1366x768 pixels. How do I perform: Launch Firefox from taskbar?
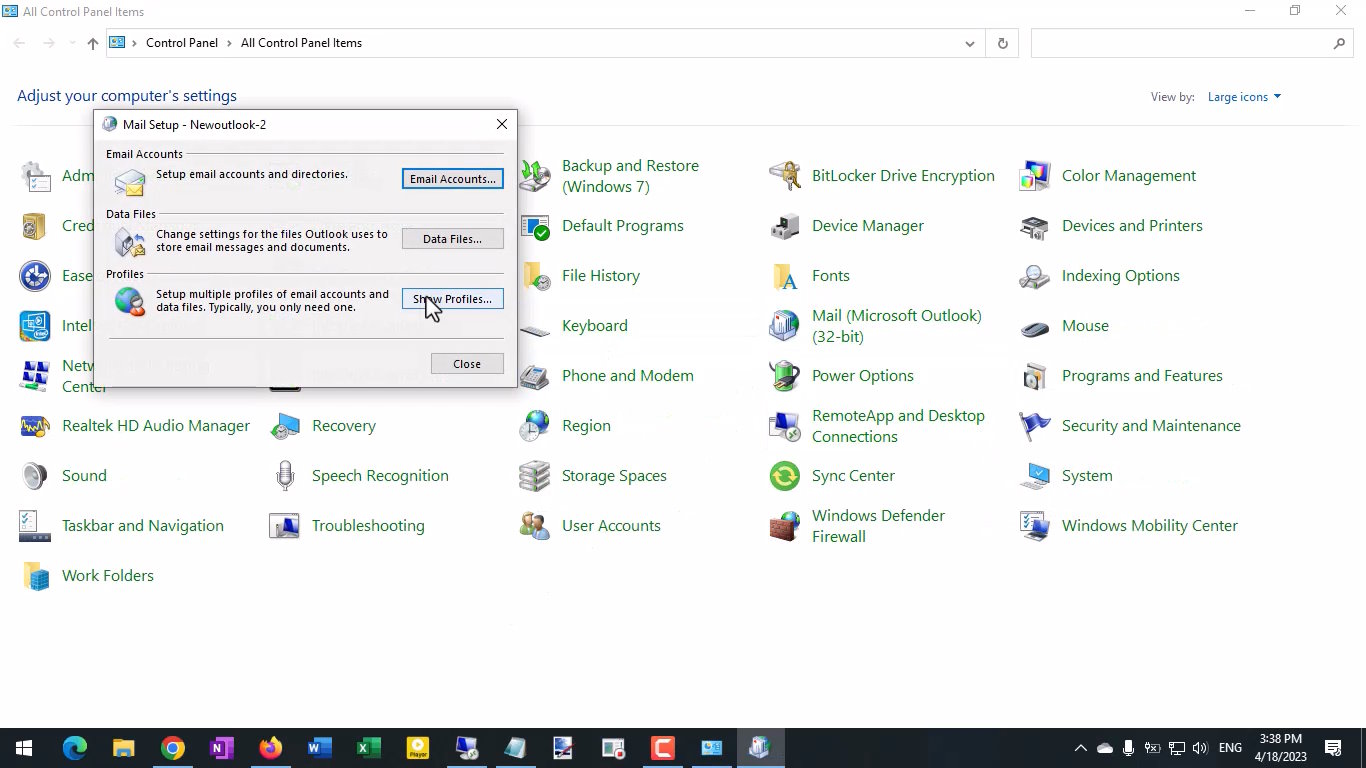(270, 748)
